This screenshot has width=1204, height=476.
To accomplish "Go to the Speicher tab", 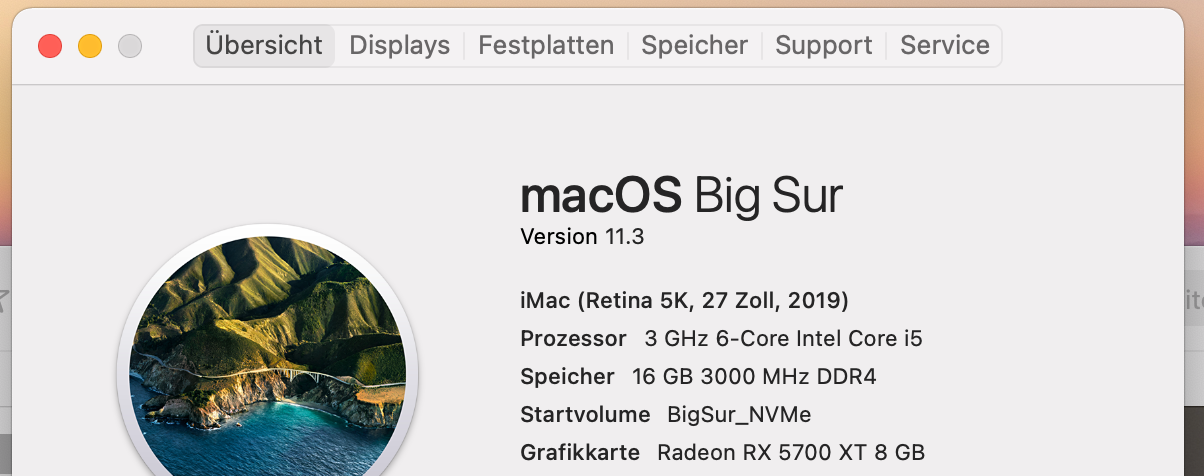I will click(694, 46).
